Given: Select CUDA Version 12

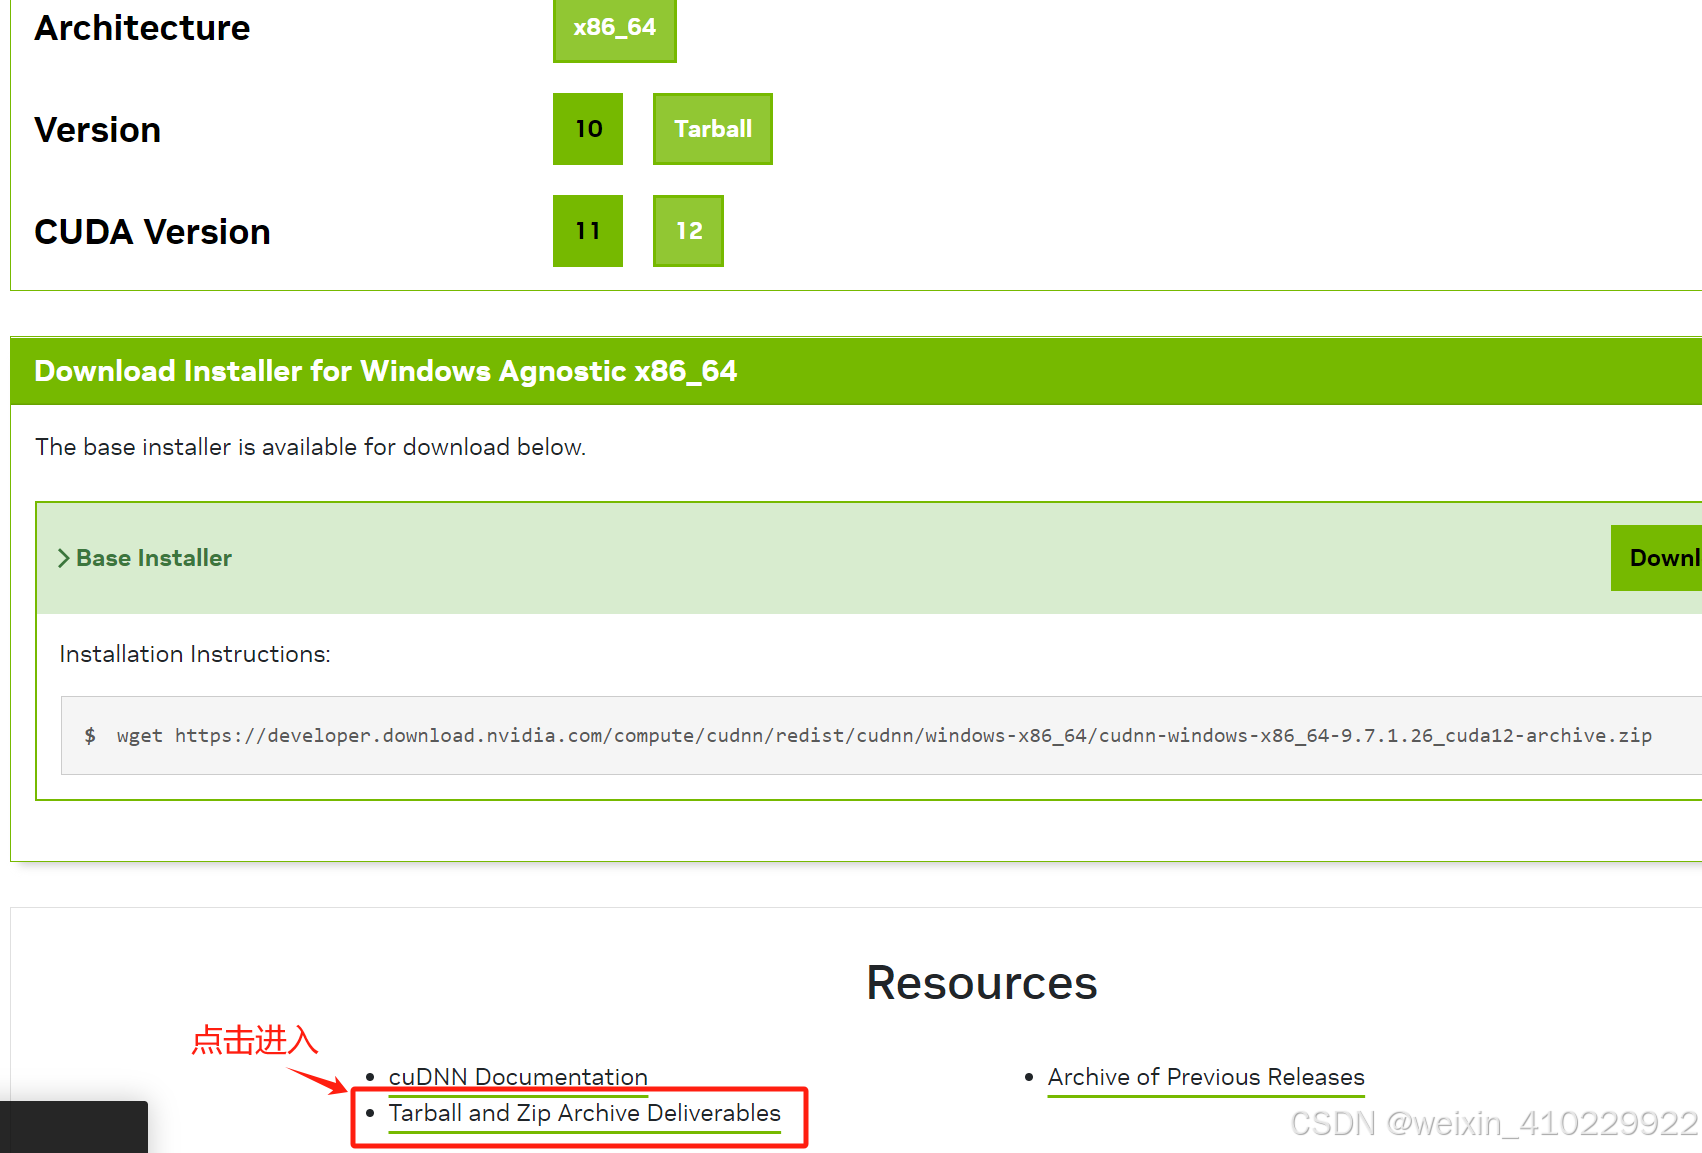Looking at the screenshot, I should (x=688, y=231).
